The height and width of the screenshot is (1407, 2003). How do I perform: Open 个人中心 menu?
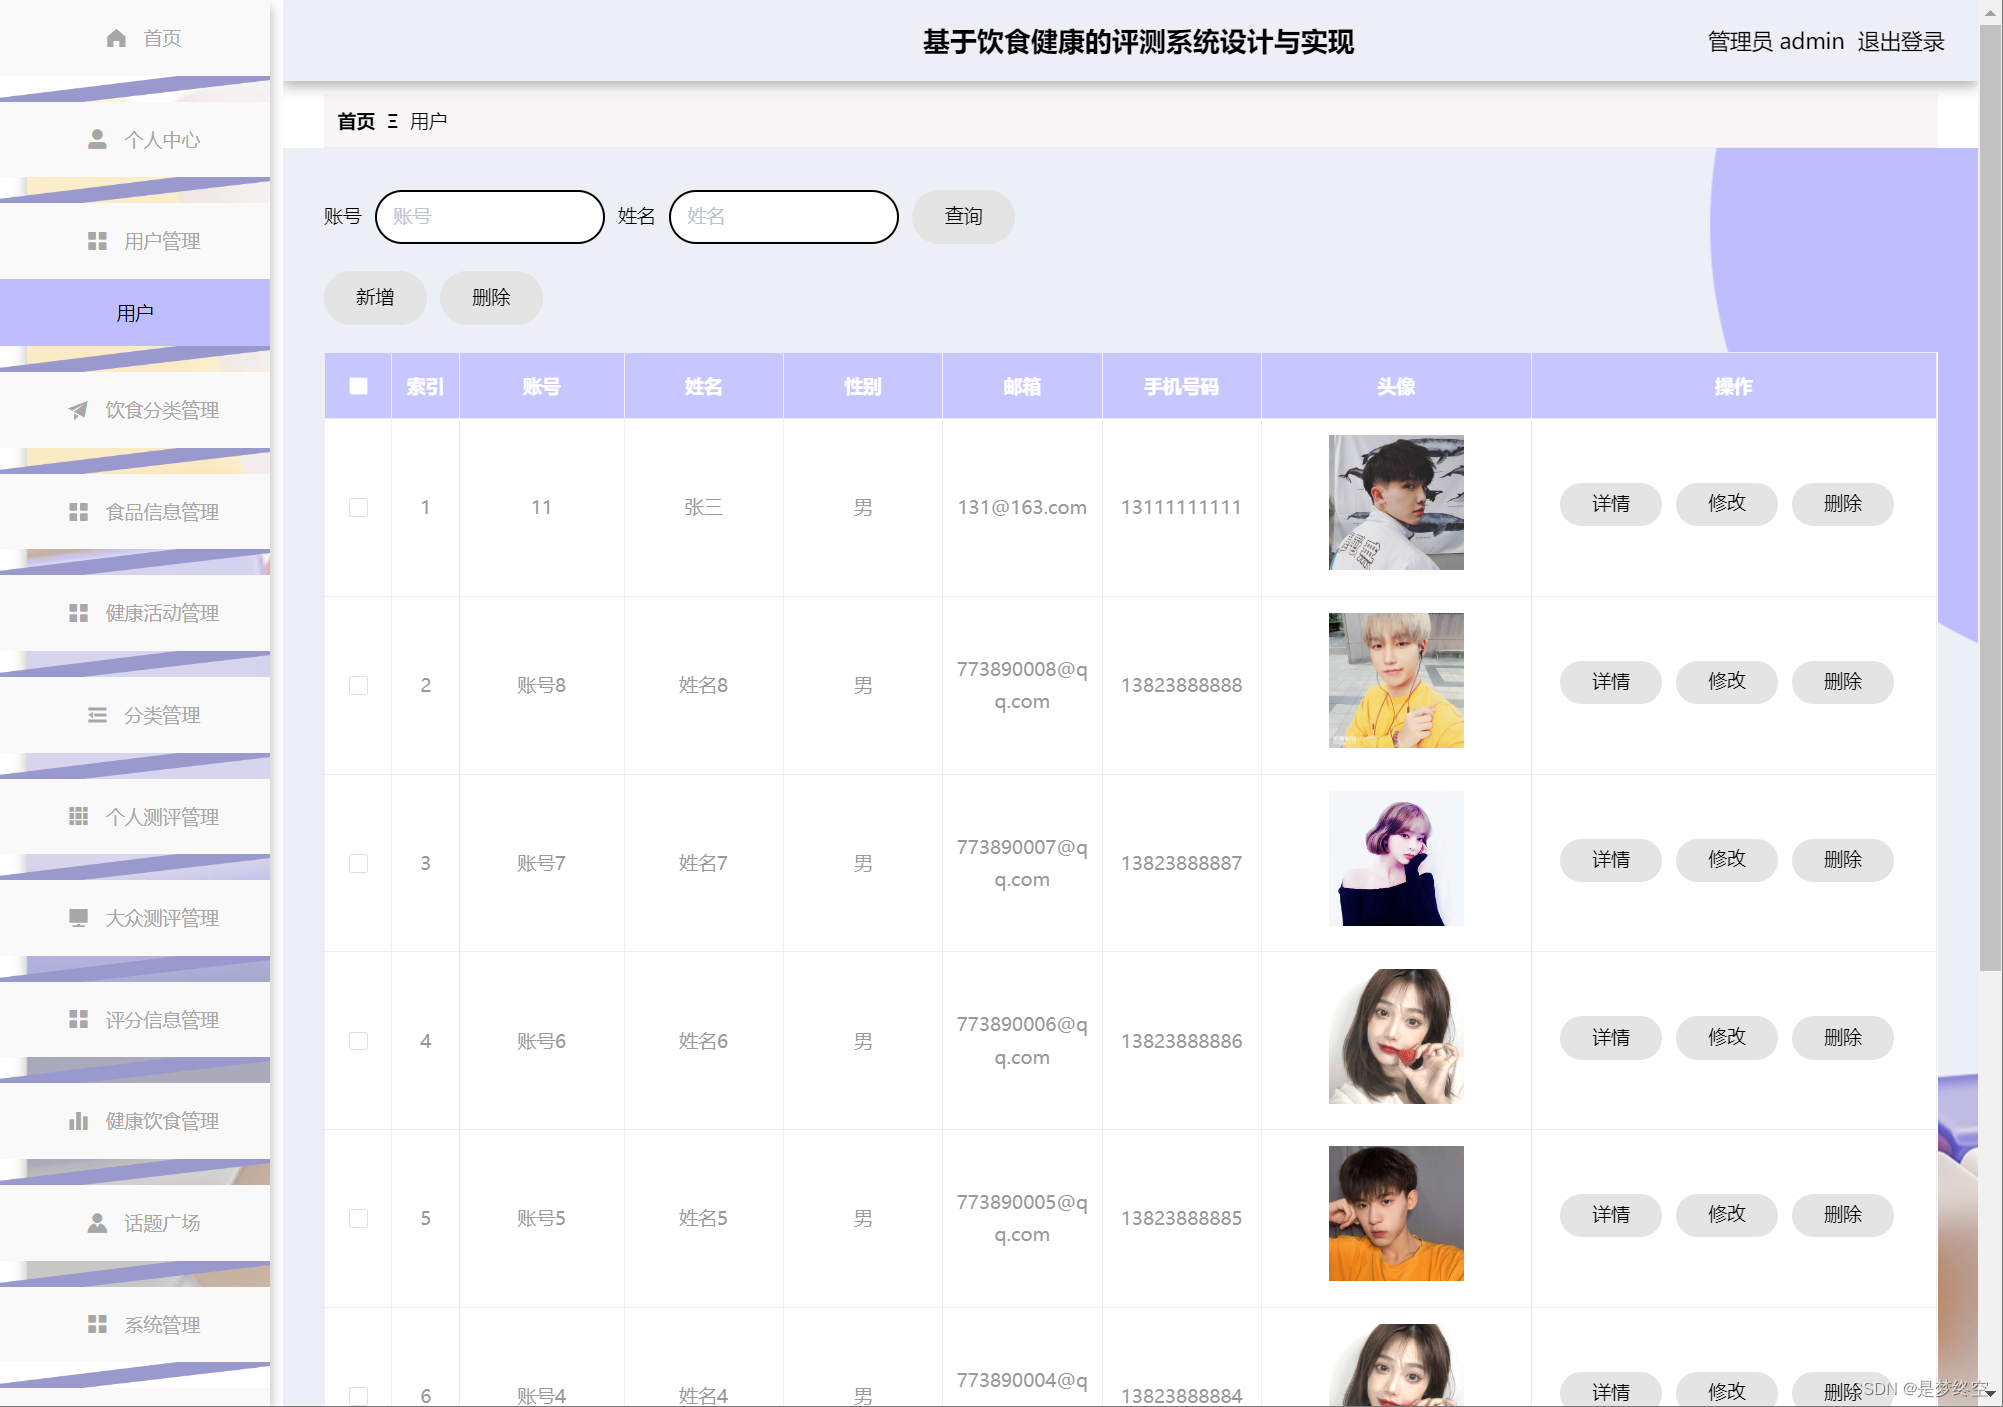tap(135, 140)
